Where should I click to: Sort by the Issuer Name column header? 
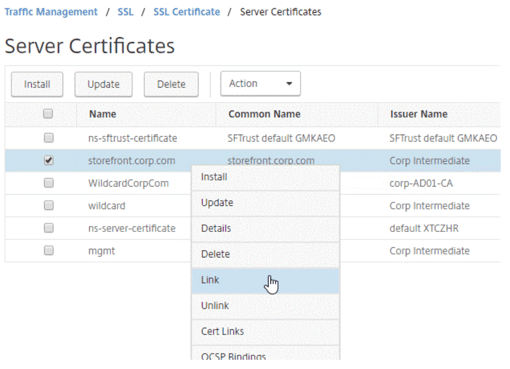tap(419, 114)
